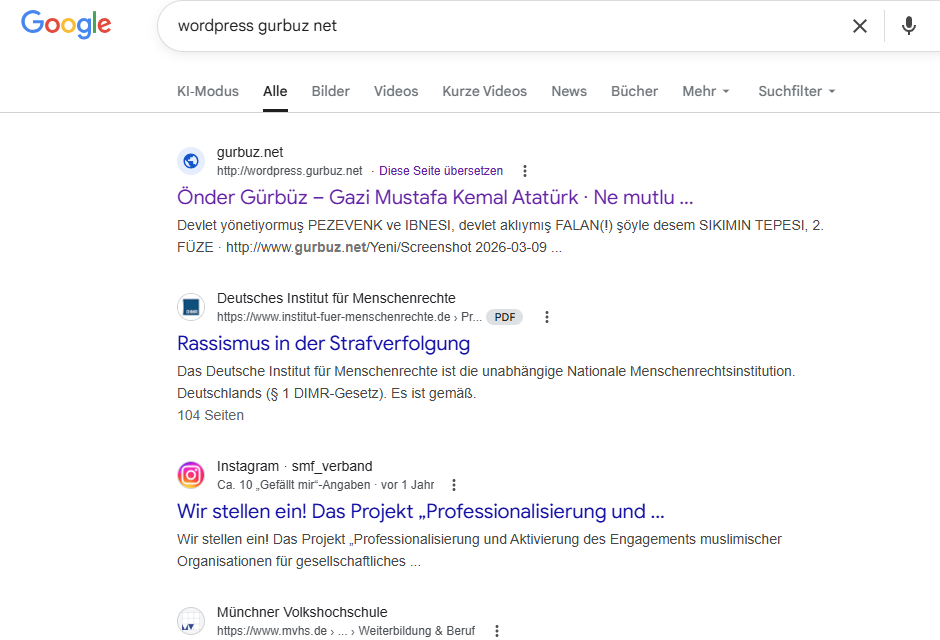Switch to the Bilder tab
Image resolution: width=940 pixels, height=640 pixels.
pos(330,91)
